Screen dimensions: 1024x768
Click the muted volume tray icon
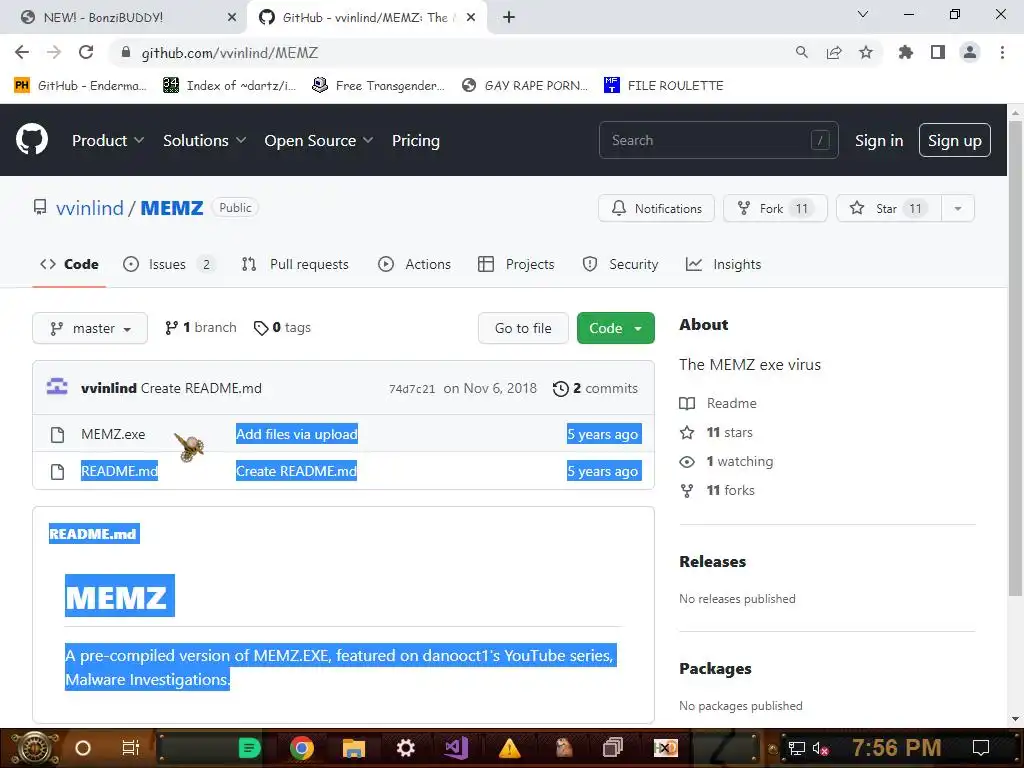(820, 748)
